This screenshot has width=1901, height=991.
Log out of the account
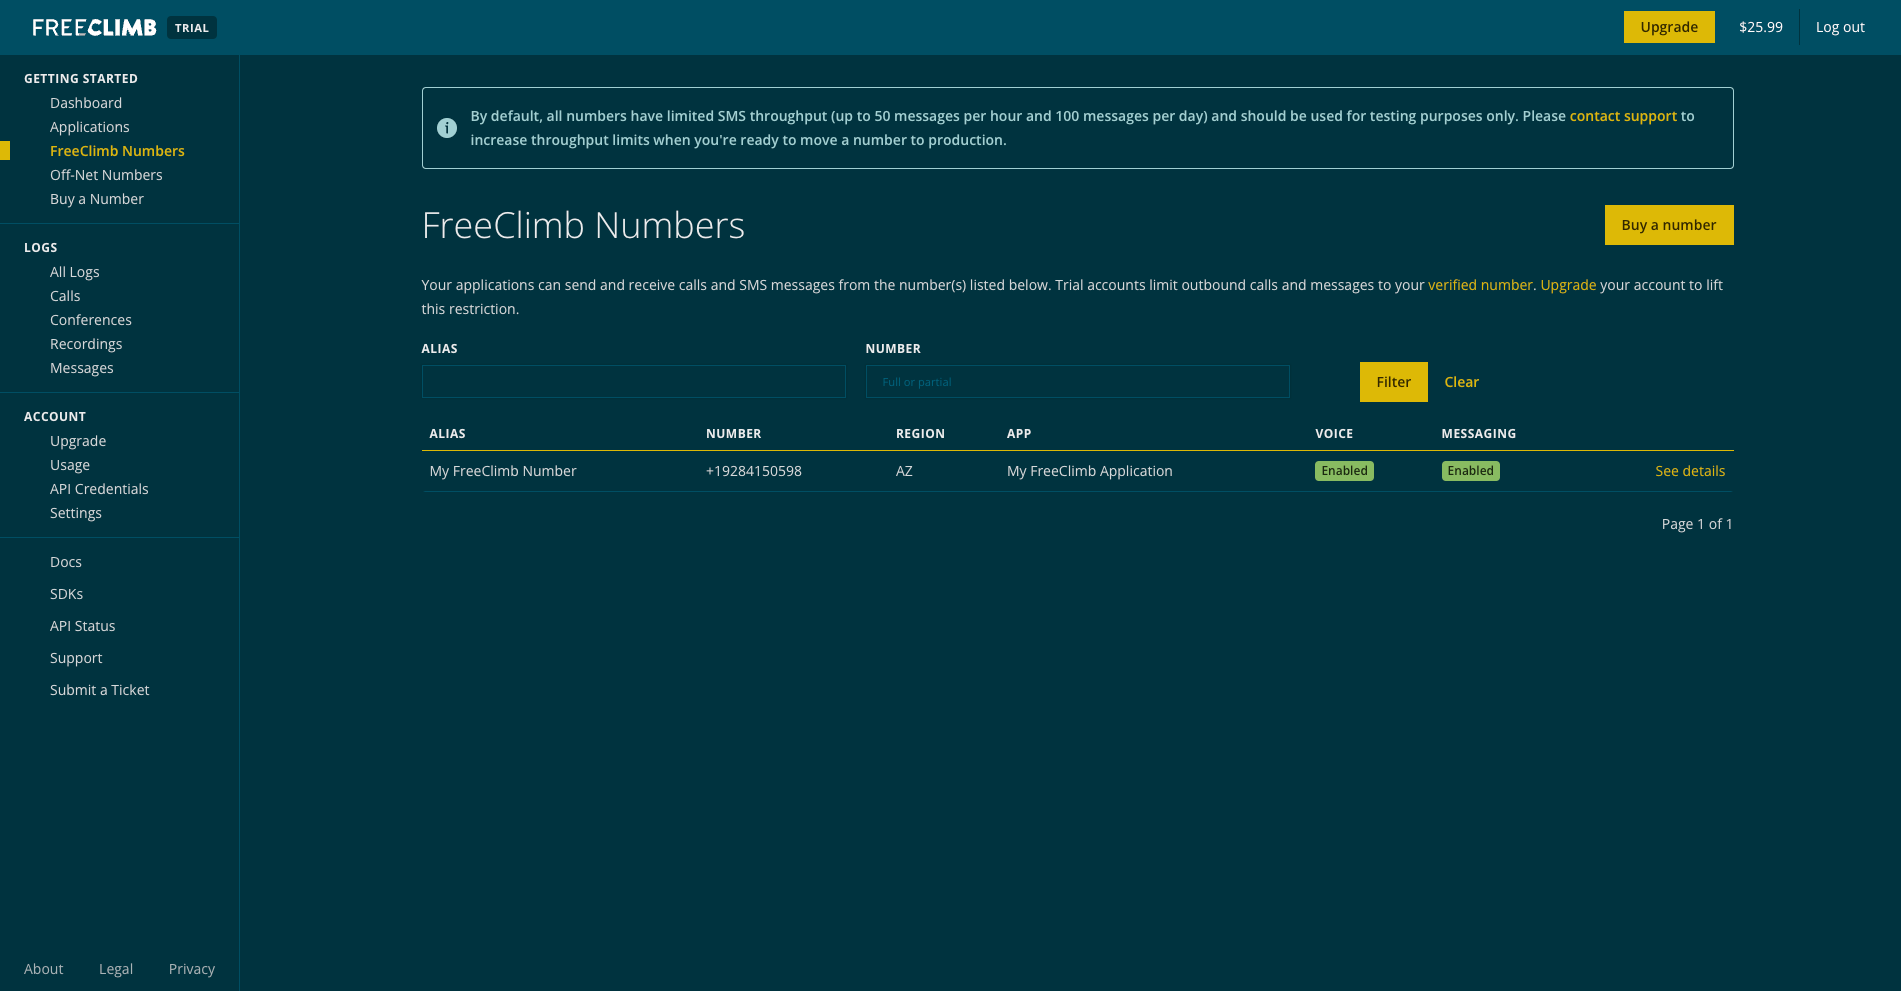coord(1840,27)
